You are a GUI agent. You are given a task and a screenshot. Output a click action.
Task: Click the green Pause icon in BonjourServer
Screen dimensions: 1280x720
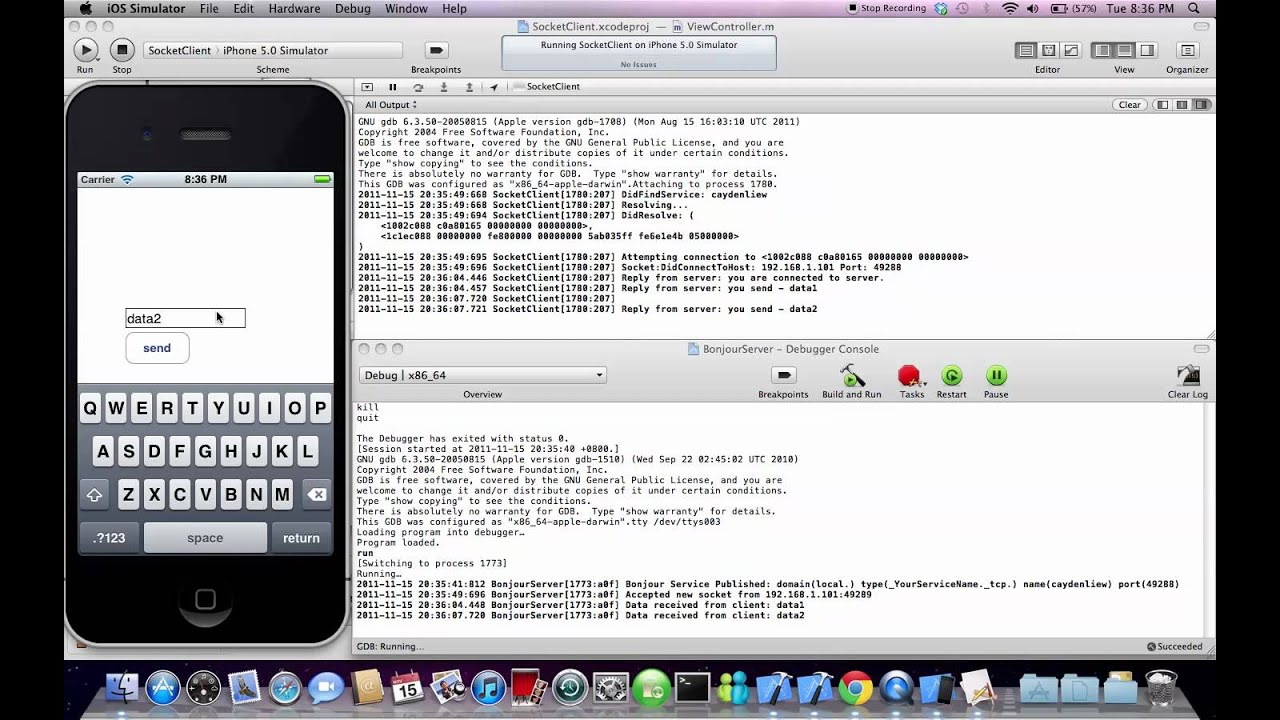[996, 376]
